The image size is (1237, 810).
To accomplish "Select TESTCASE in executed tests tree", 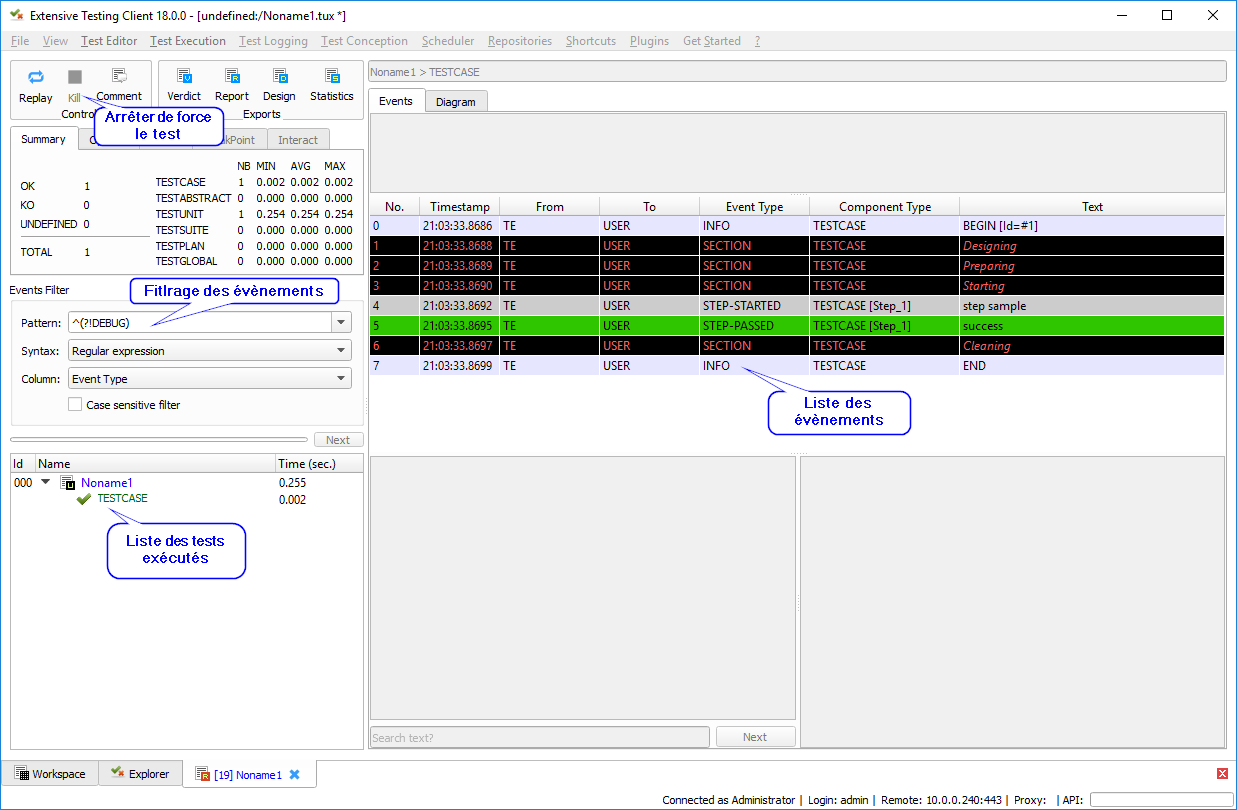I will pyautogui.click(x=122, y=498).
